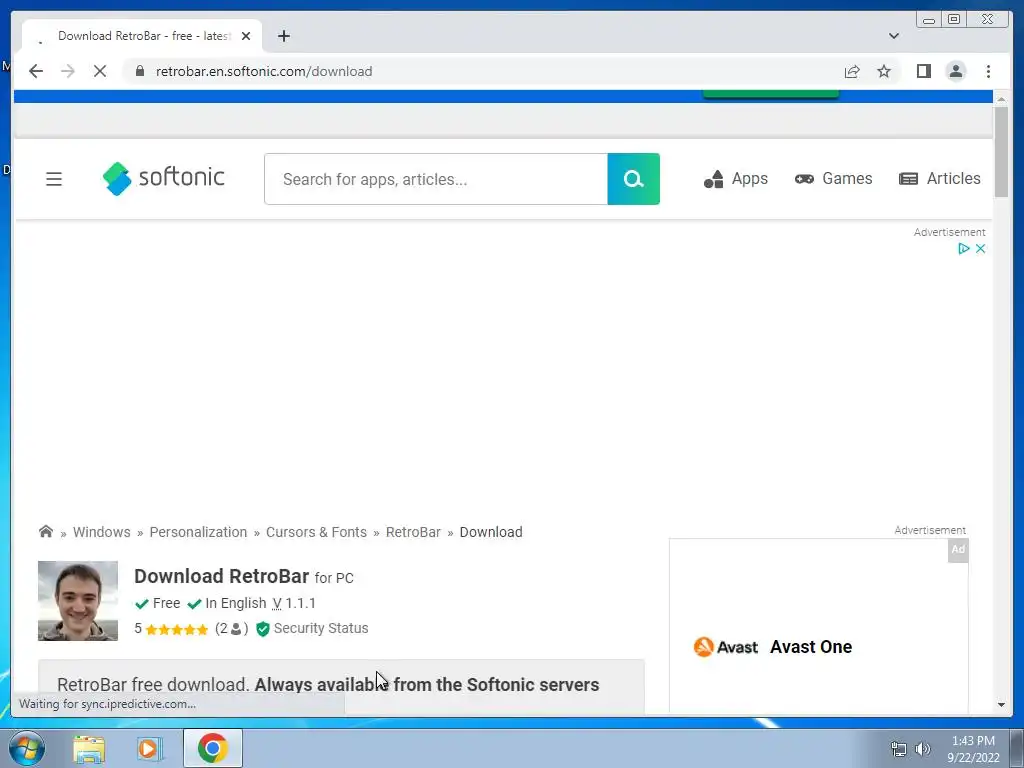This screenshot has height=768, width=1024.
Task: Open the Articles section
Action: click(x=940, y=178)
